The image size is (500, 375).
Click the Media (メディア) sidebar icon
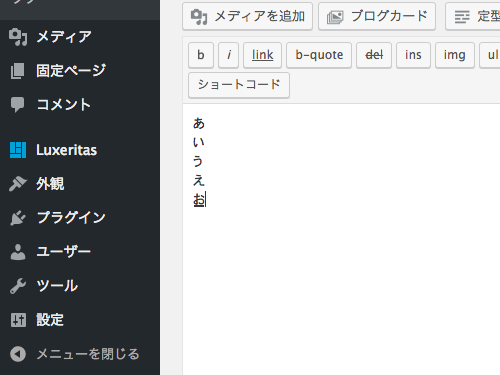pos(18,37)
